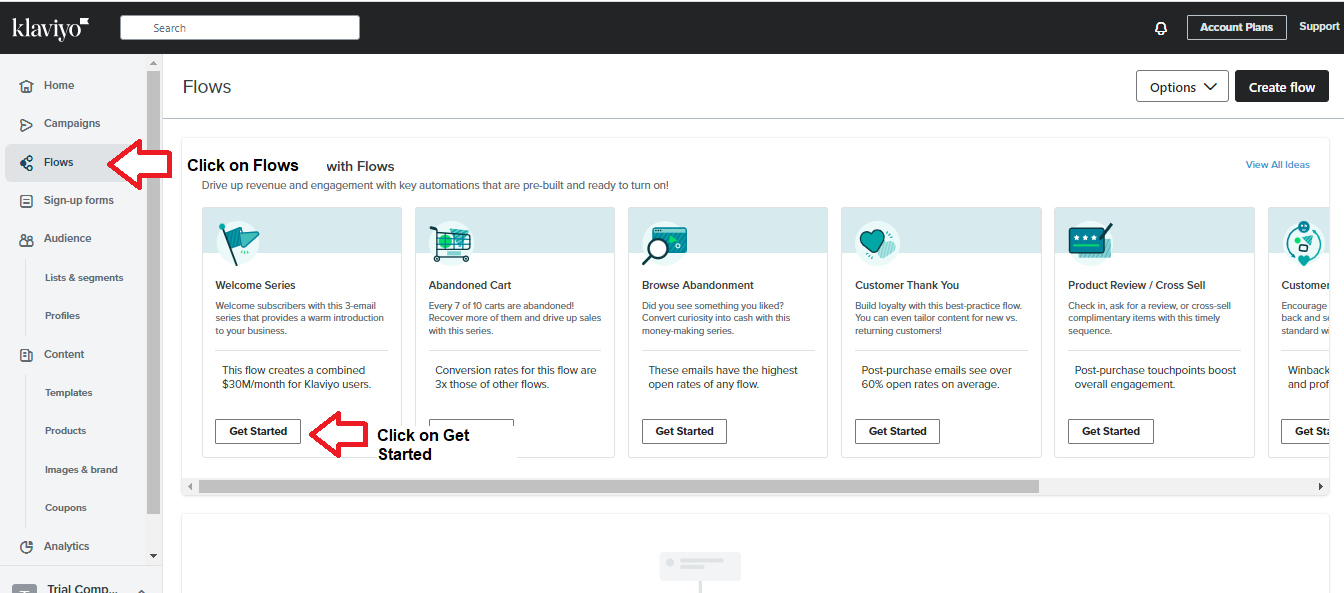Image resolution: width=1344 pixels, height=593 pixels.
Task: Click the Customer Thank You card title
Action: pyautogui.click(x=907, y=286)
